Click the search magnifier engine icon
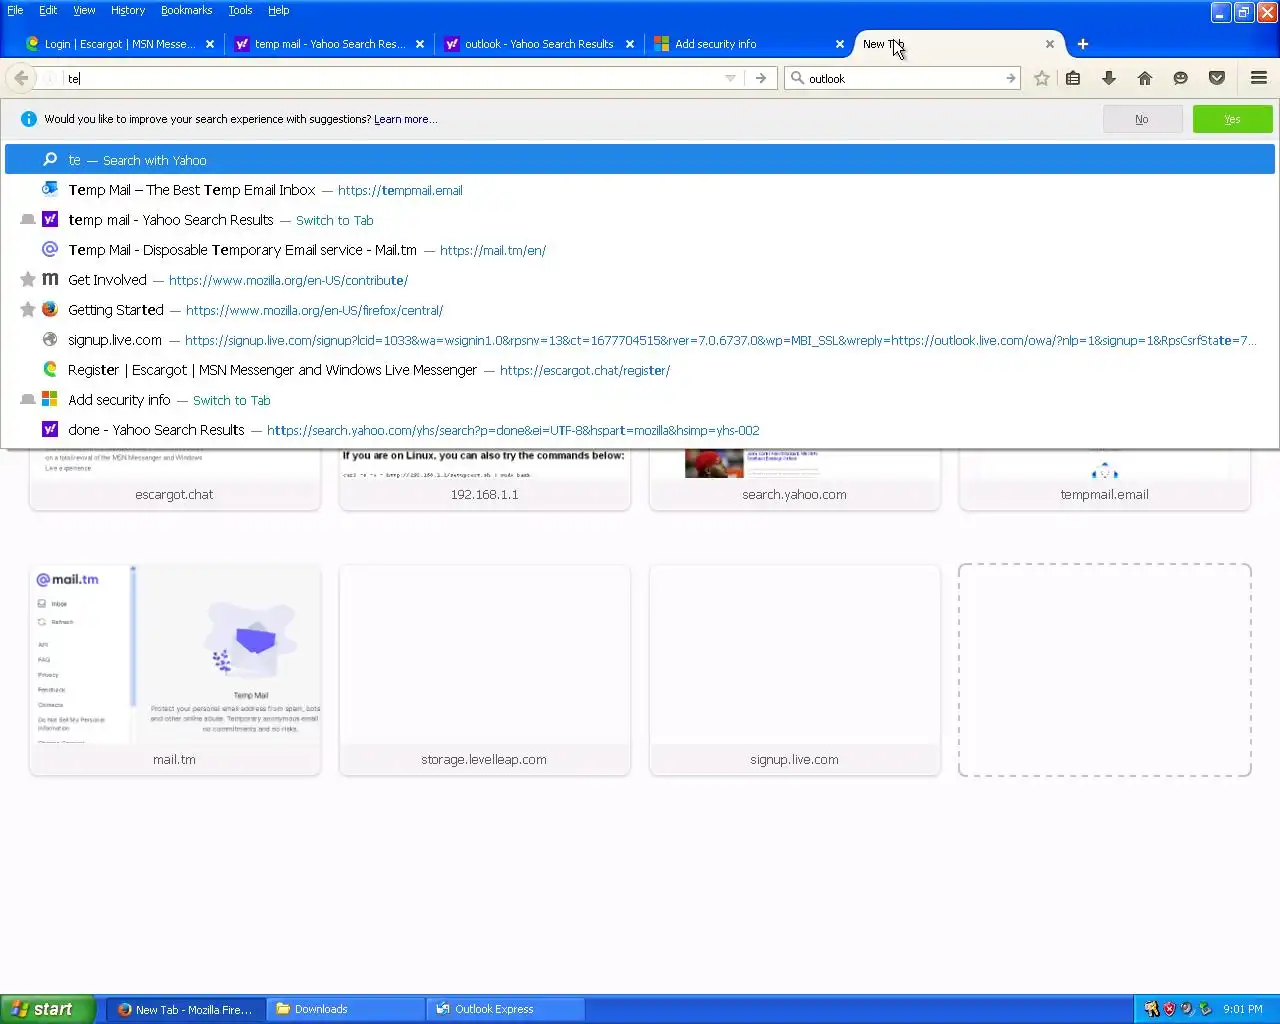This screenshot has width=1280, height=1024. [797, 78]
